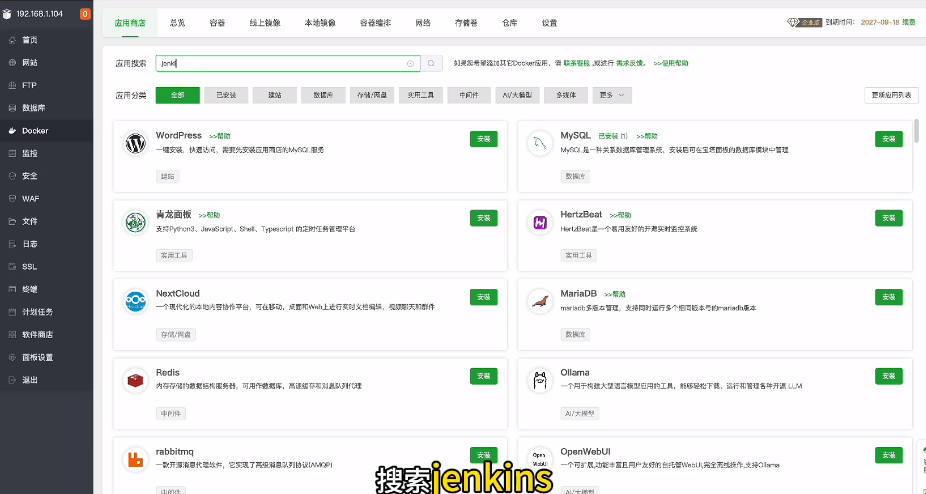Click the NextCloud logo icon
The height and width of the screenshot is (494, 926).
135,301
